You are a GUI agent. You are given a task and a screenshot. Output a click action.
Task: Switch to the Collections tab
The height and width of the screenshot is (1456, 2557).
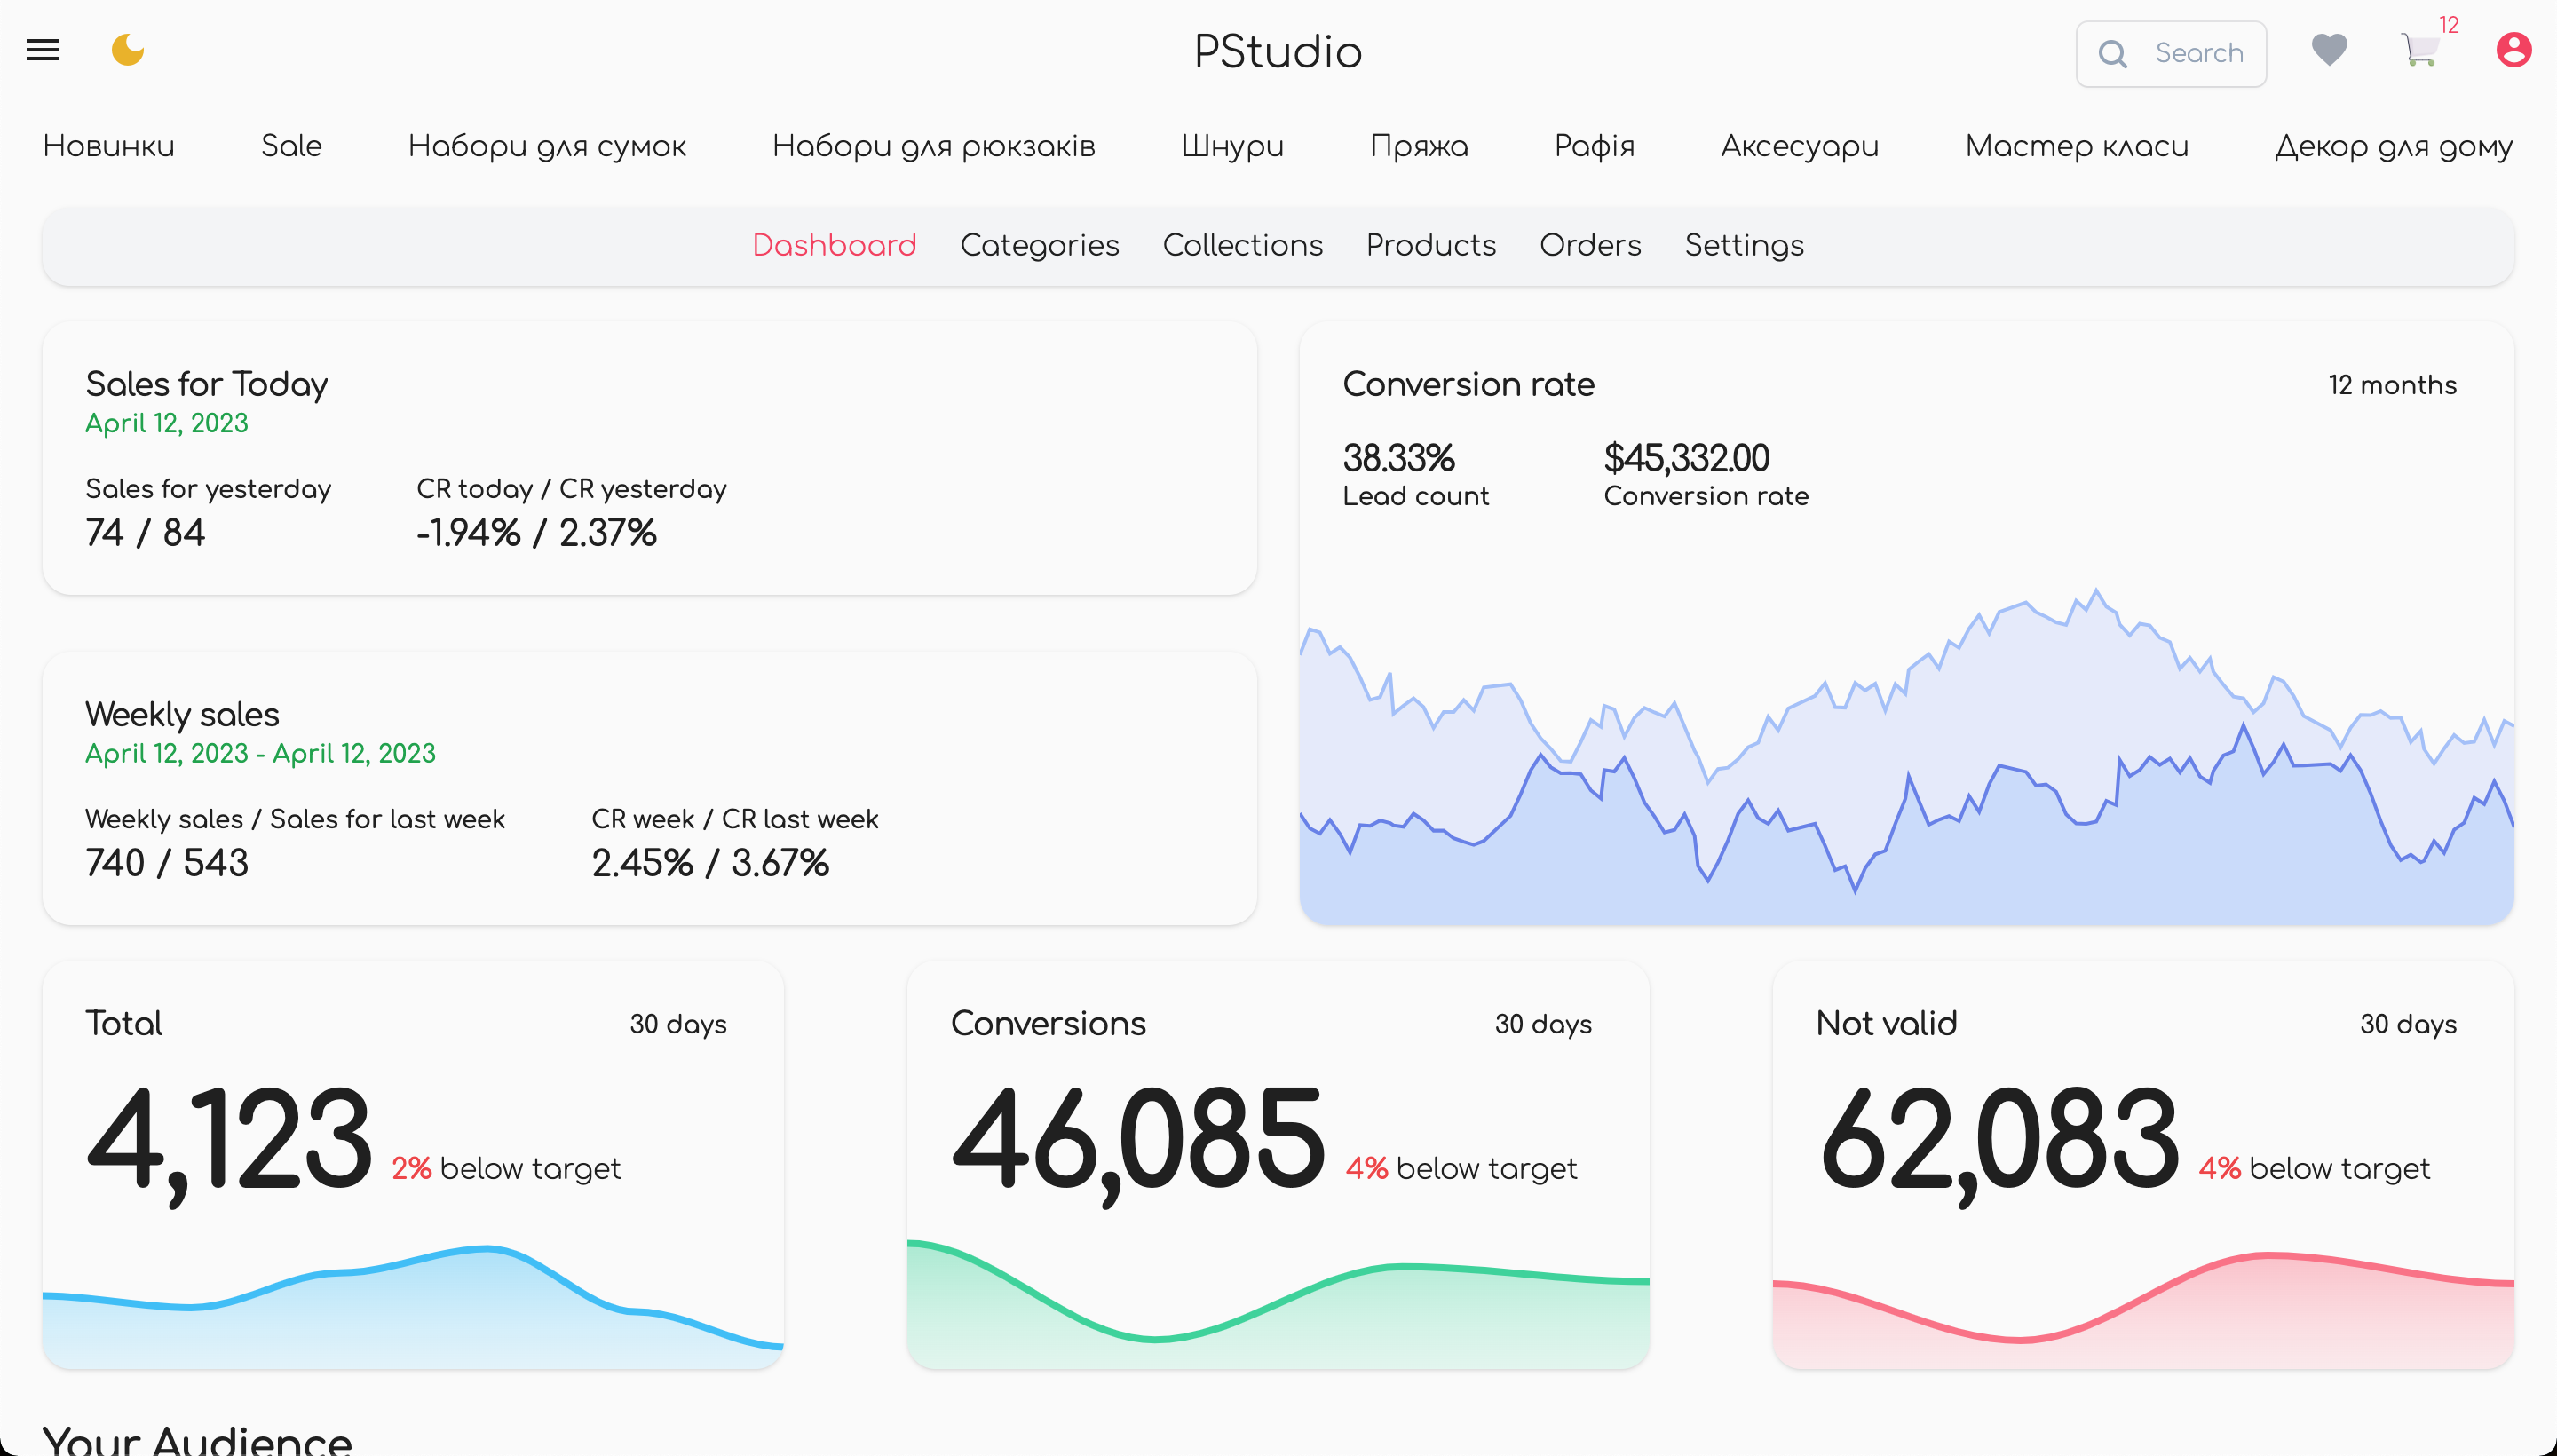(x=1242, y=245)
